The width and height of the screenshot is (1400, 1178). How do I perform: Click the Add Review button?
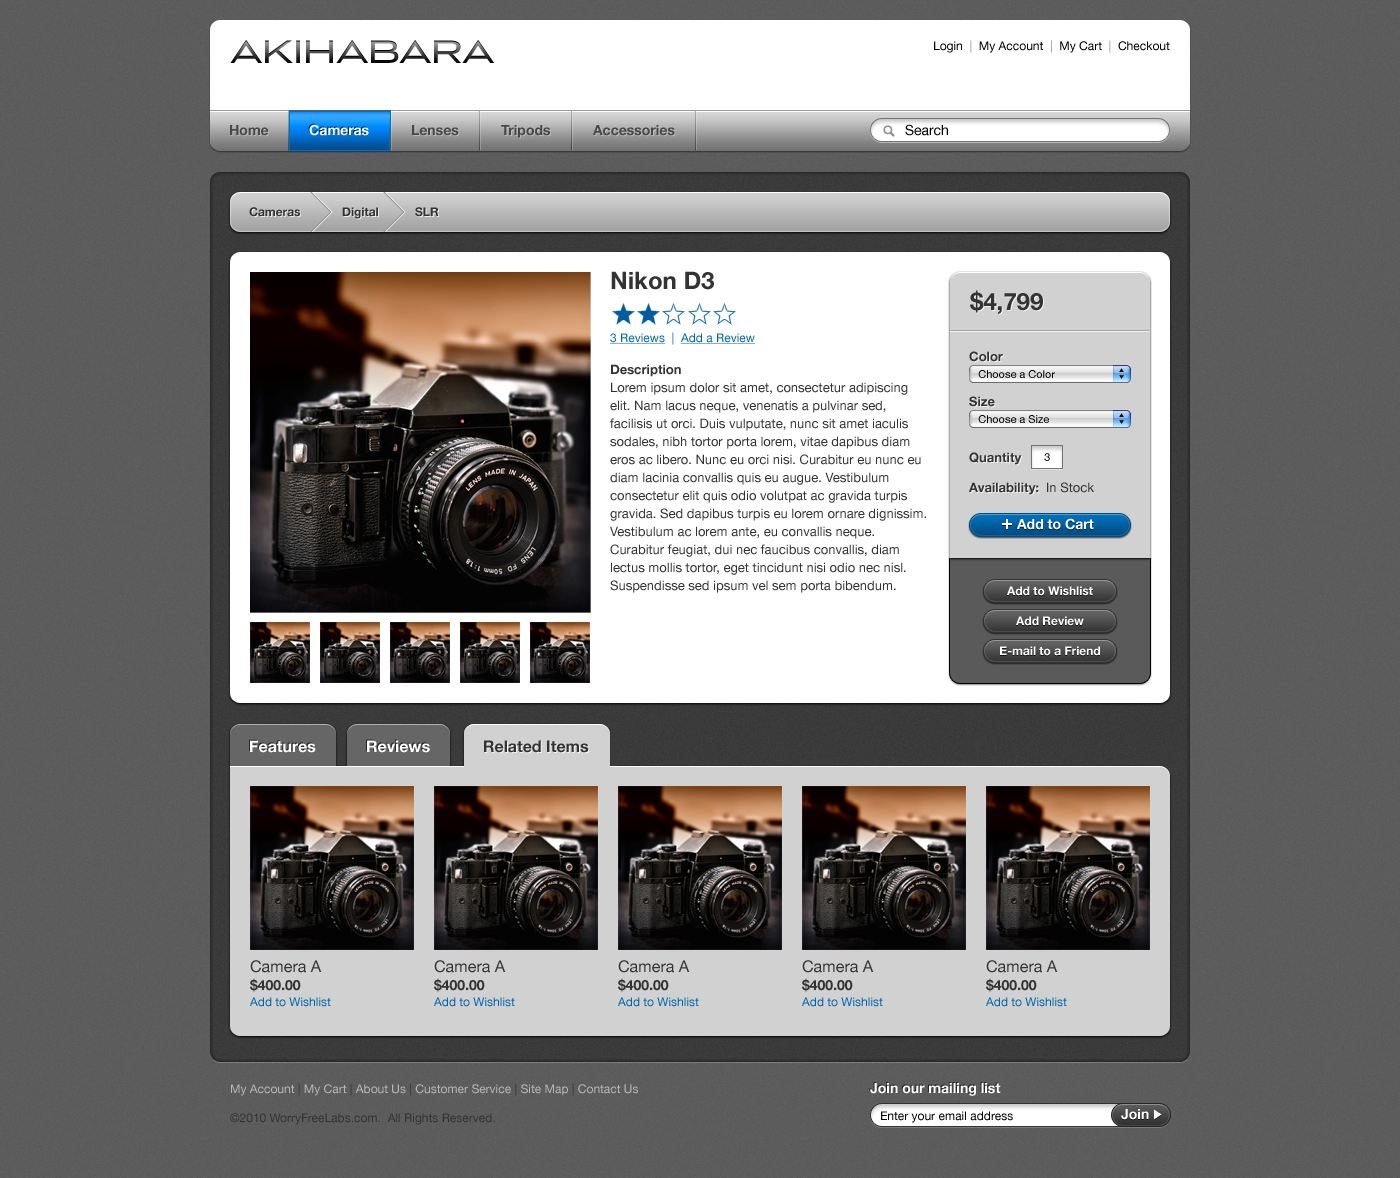click(1050, 621)
